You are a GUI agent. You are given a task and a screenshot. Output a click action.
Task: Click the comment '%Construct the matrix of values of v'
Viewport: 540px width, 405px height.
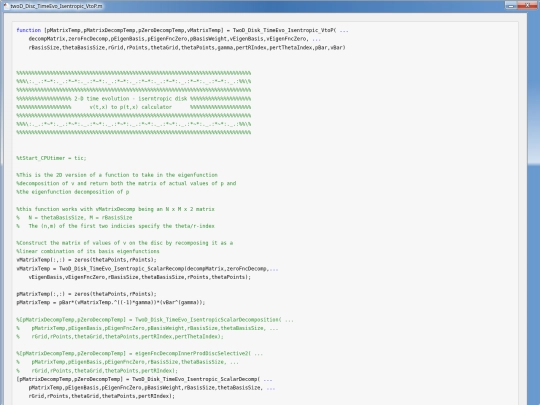point(125,243)
